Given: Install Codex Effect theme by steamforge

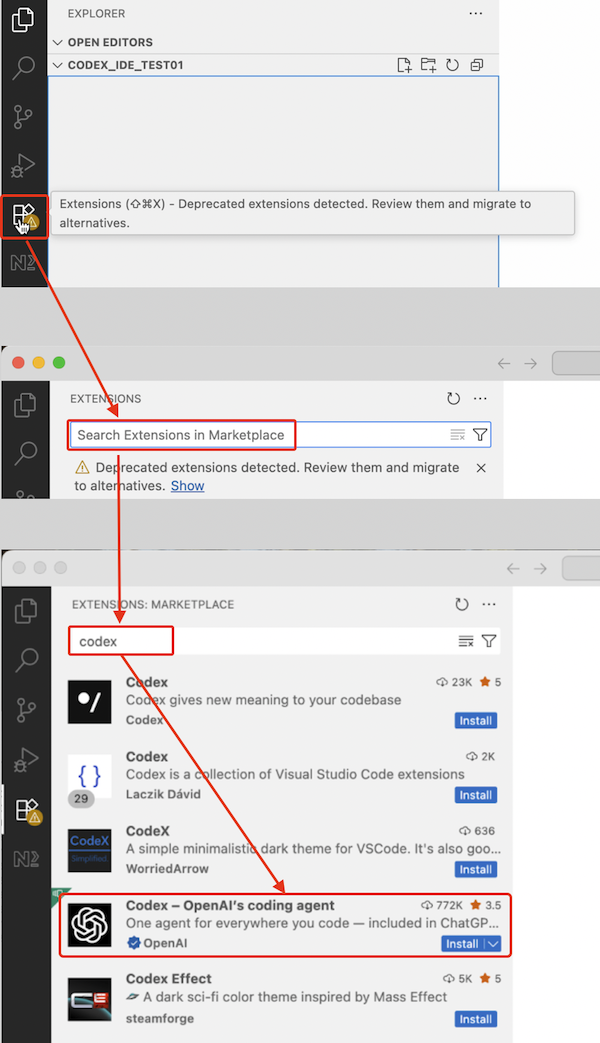Looking at the screenshot, I should tap(476, 1019).
